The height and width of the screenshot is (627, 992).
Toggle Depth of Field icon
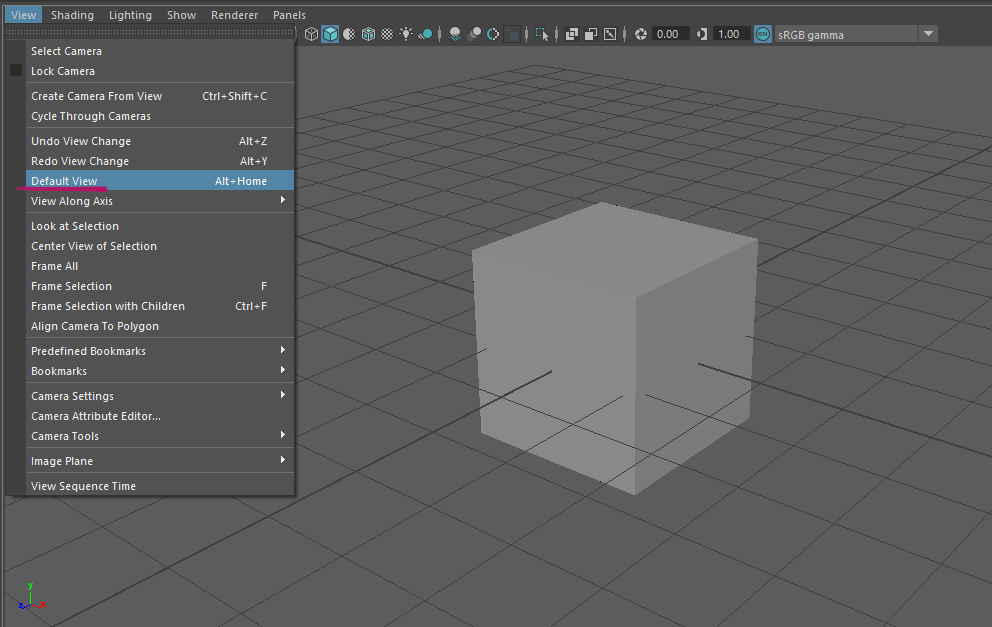512,34
